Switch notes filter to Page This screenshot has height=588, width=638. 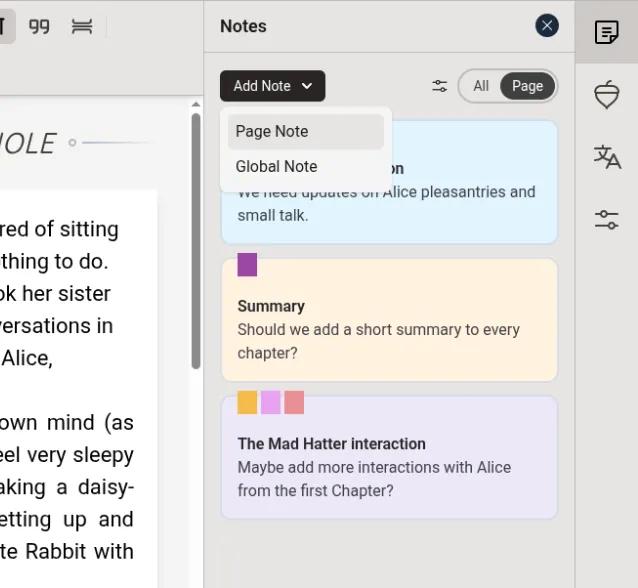(x=527, y=86)
